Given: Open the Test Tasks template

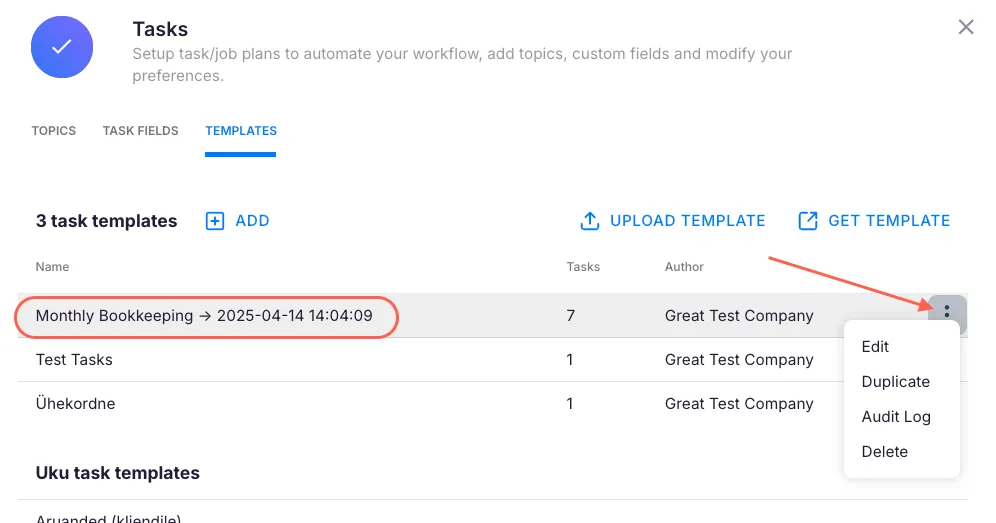Looking at the screenshot, I should pos(74,360).
